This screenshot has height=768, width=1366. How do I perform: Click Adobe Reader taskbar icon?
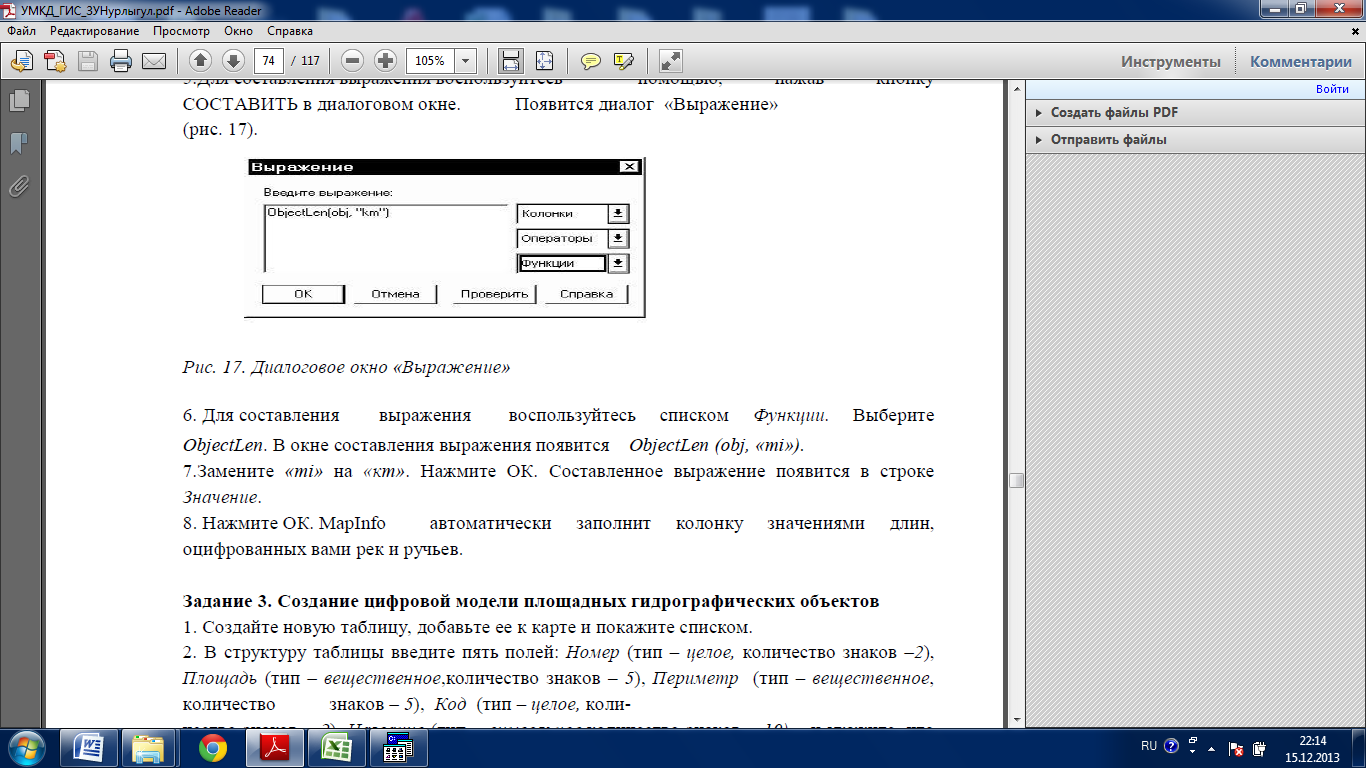(274, 748)
